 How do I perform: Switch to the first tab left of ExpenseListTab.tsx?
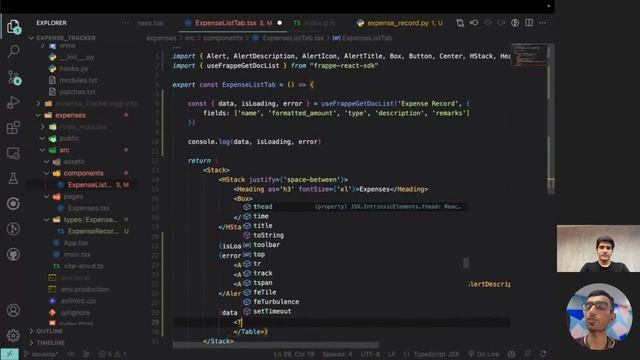point(150,23)
